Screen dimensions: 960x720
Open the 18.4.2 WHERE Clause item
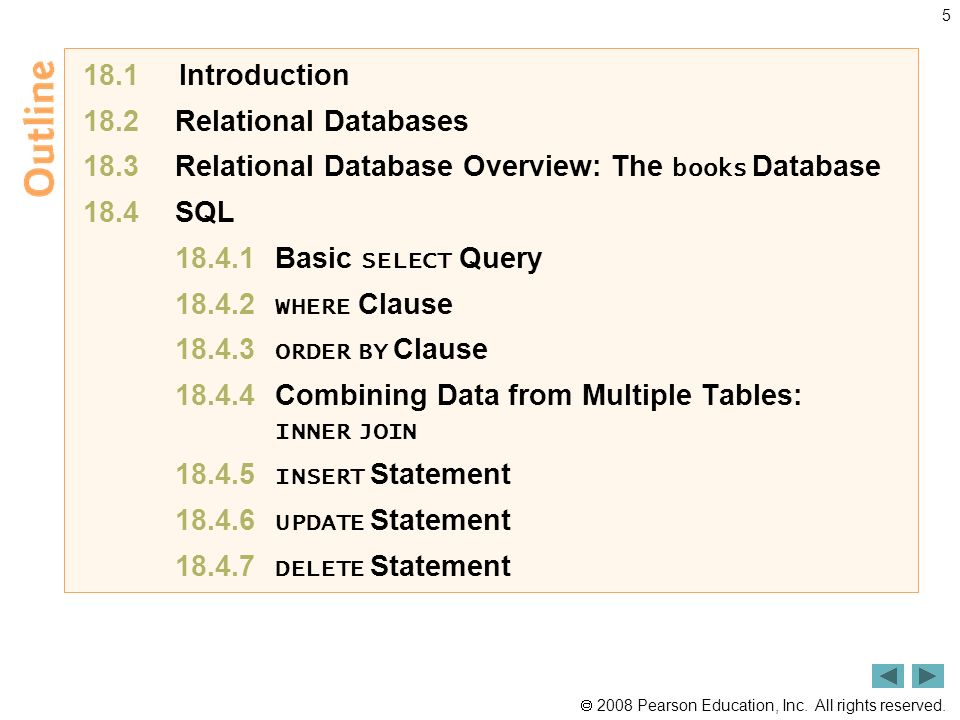[314, 304]
